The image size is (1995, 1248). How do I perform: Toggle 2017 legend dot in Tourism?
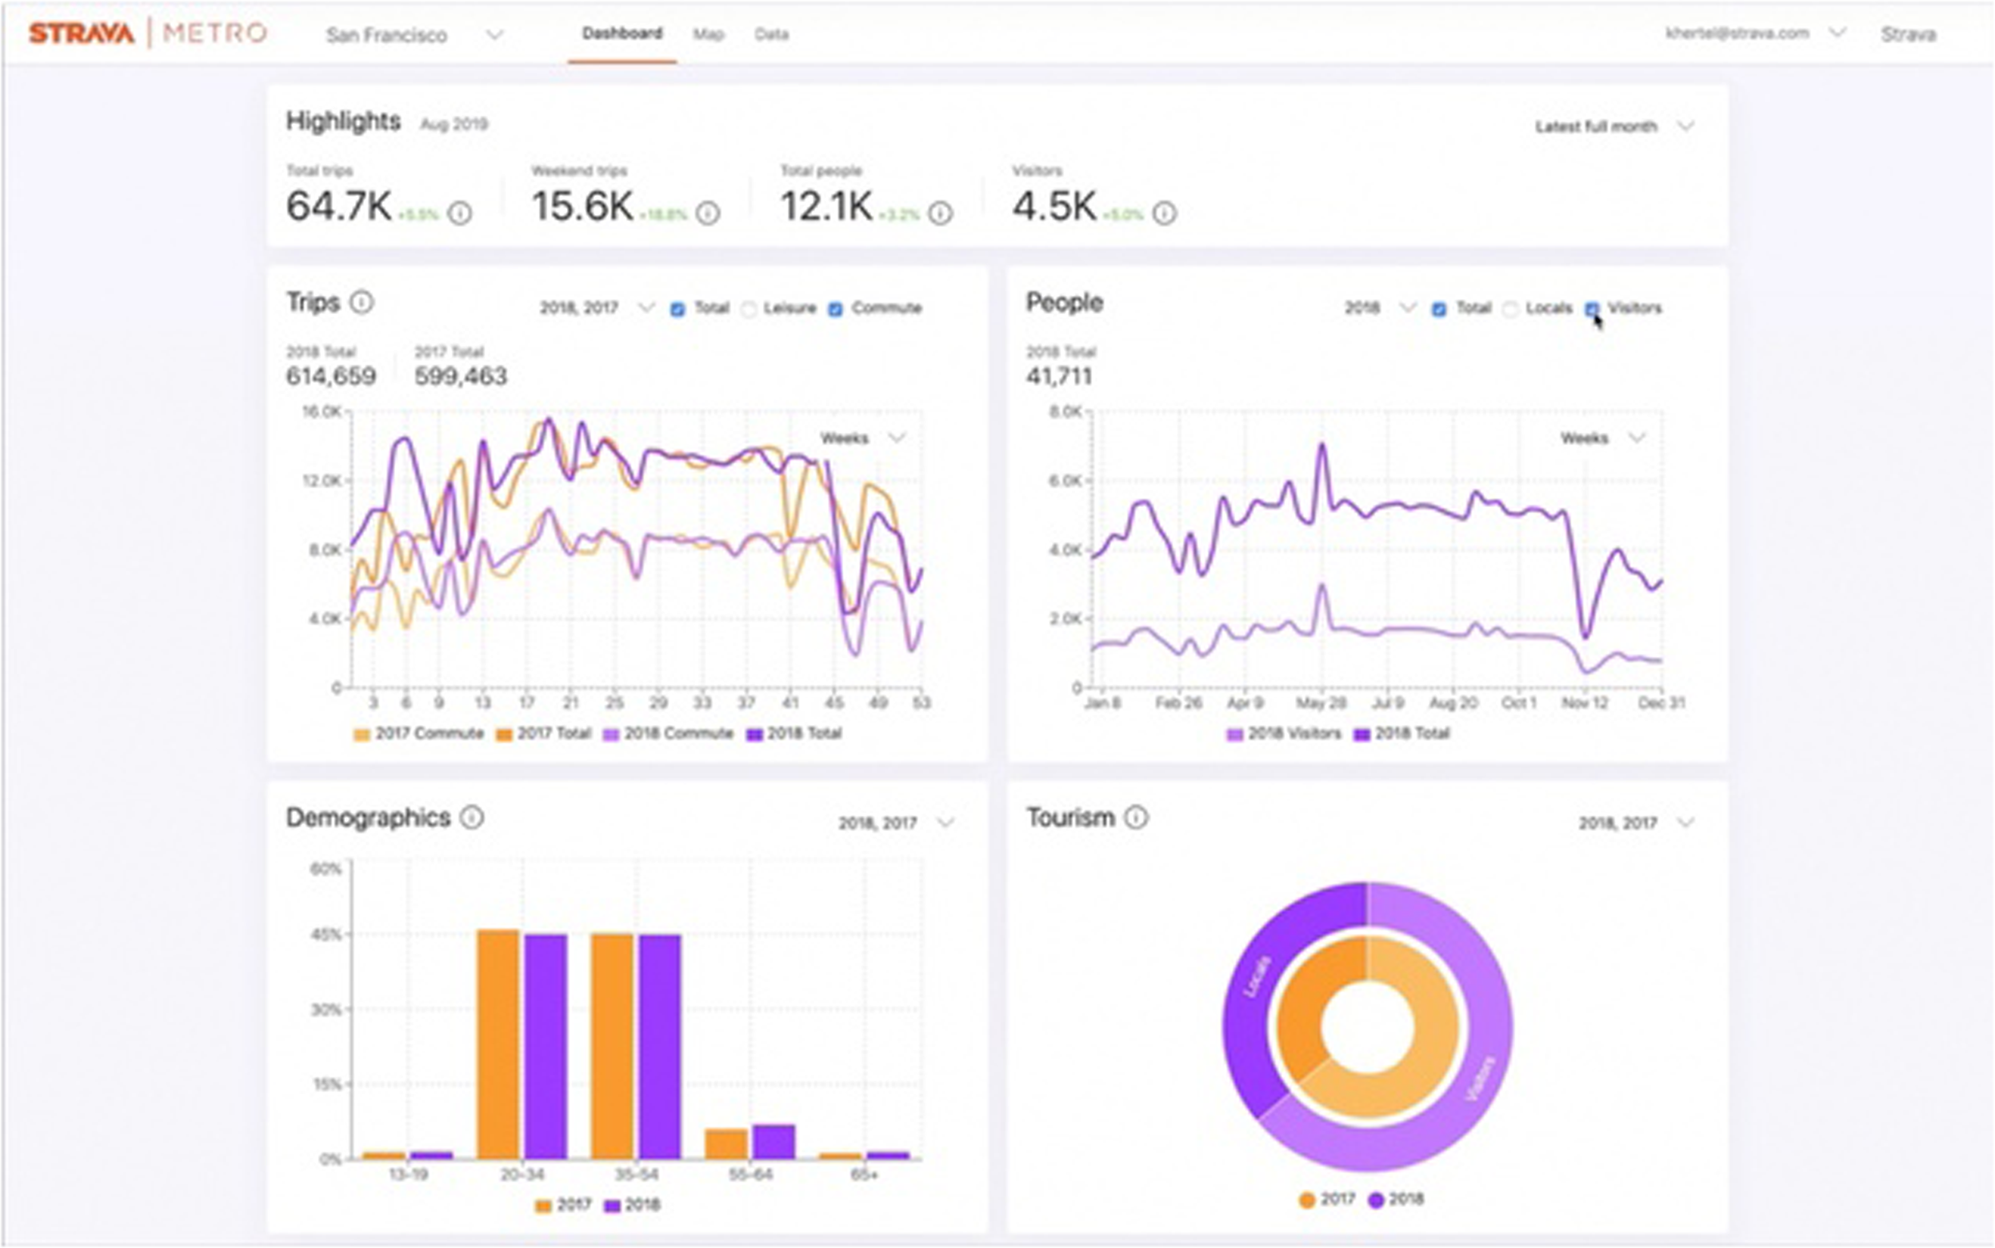tap(1306, 1200)
